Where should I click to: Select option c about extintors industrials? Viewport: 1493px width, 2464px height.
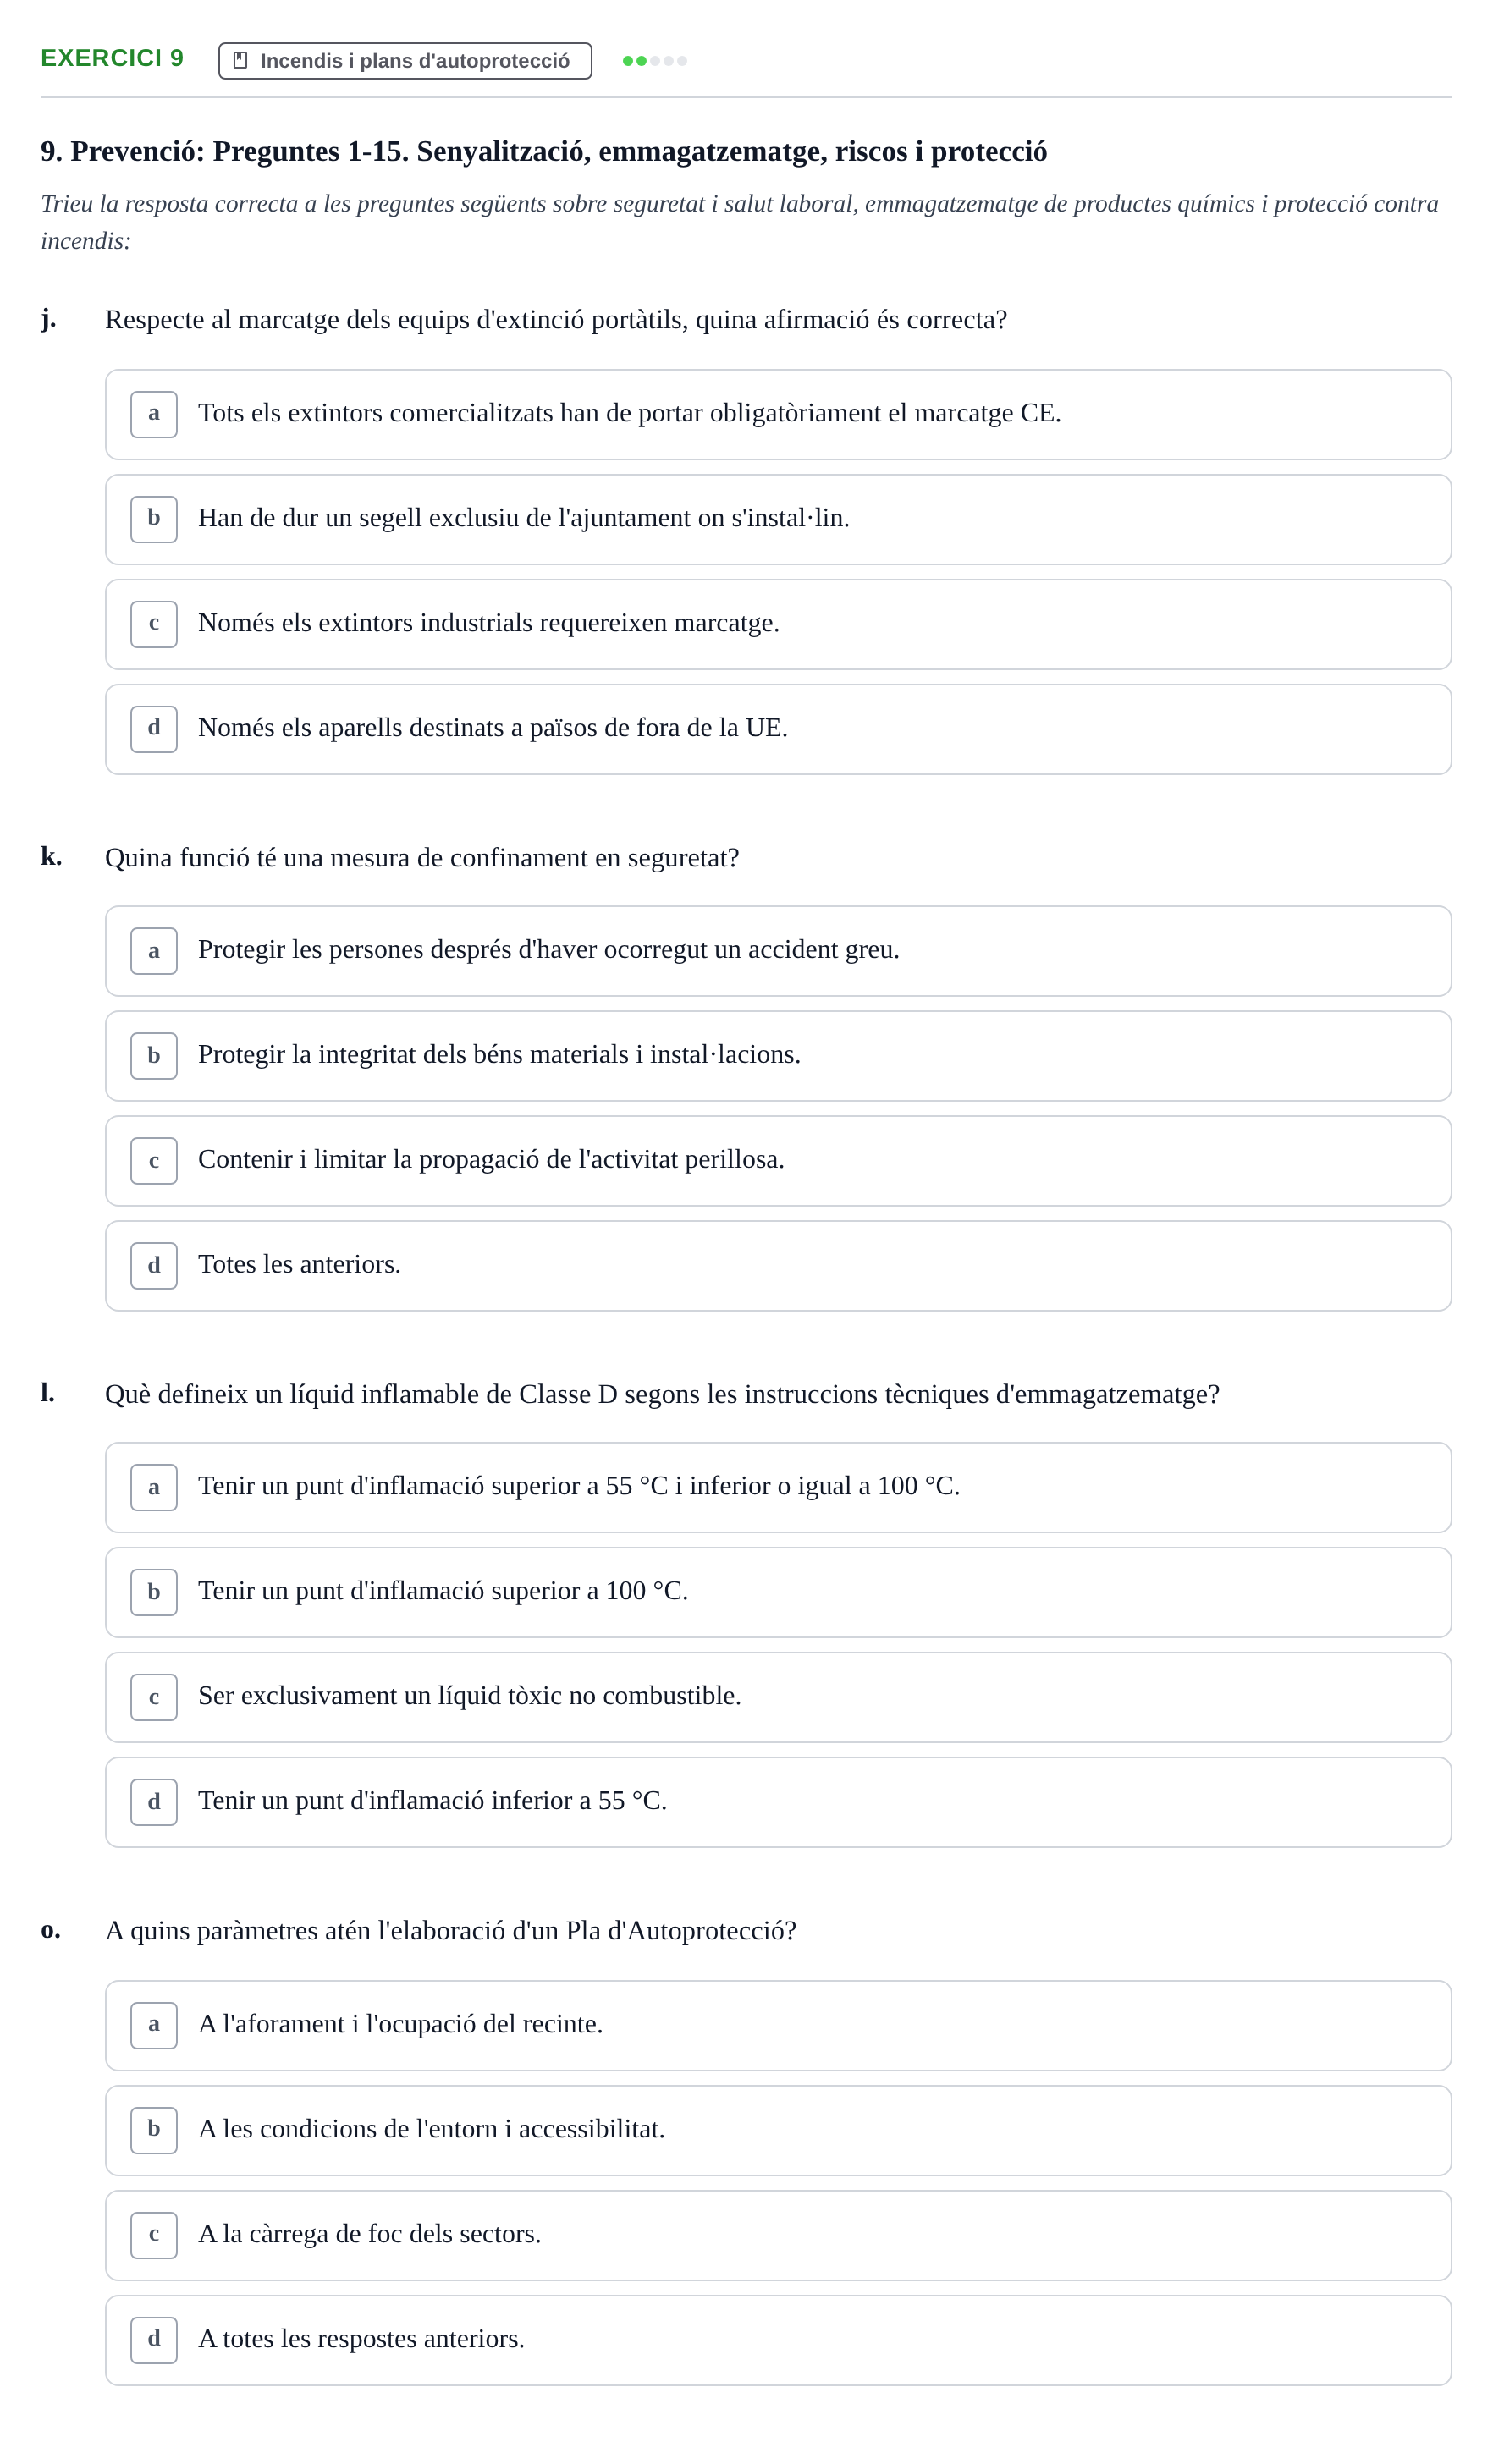(x=778, y=625)
